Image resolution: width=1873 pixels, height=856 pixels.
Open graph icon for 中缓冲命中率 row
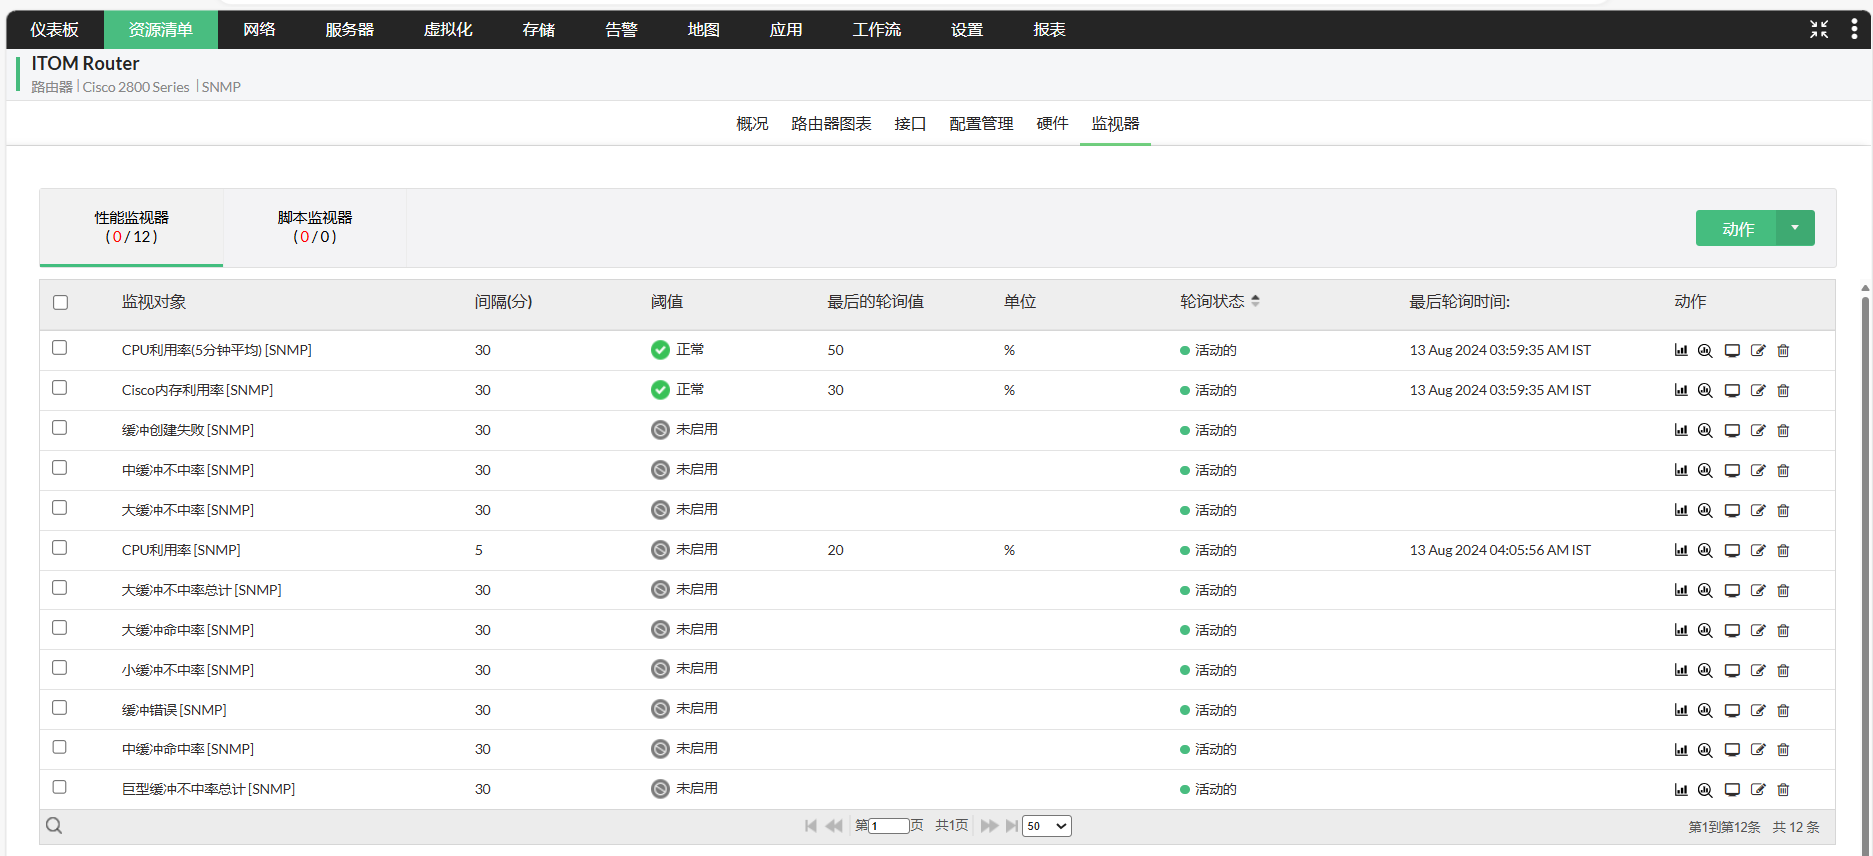(x=1681, y=749)
